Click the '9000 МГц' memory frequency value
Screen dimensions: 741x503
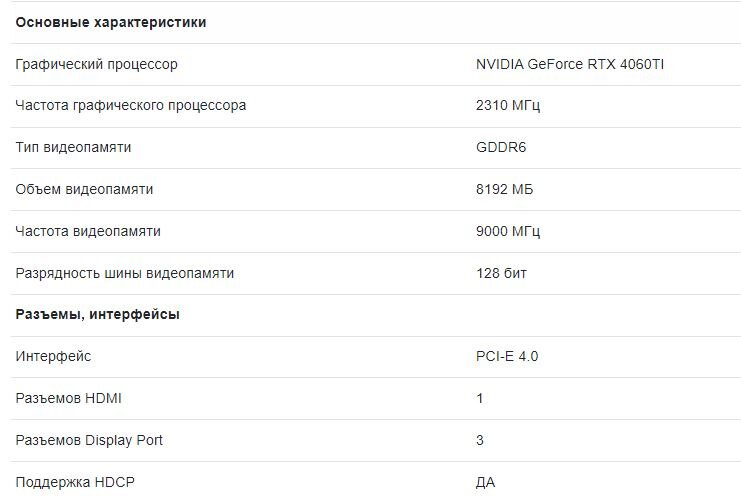pos(508,231)
